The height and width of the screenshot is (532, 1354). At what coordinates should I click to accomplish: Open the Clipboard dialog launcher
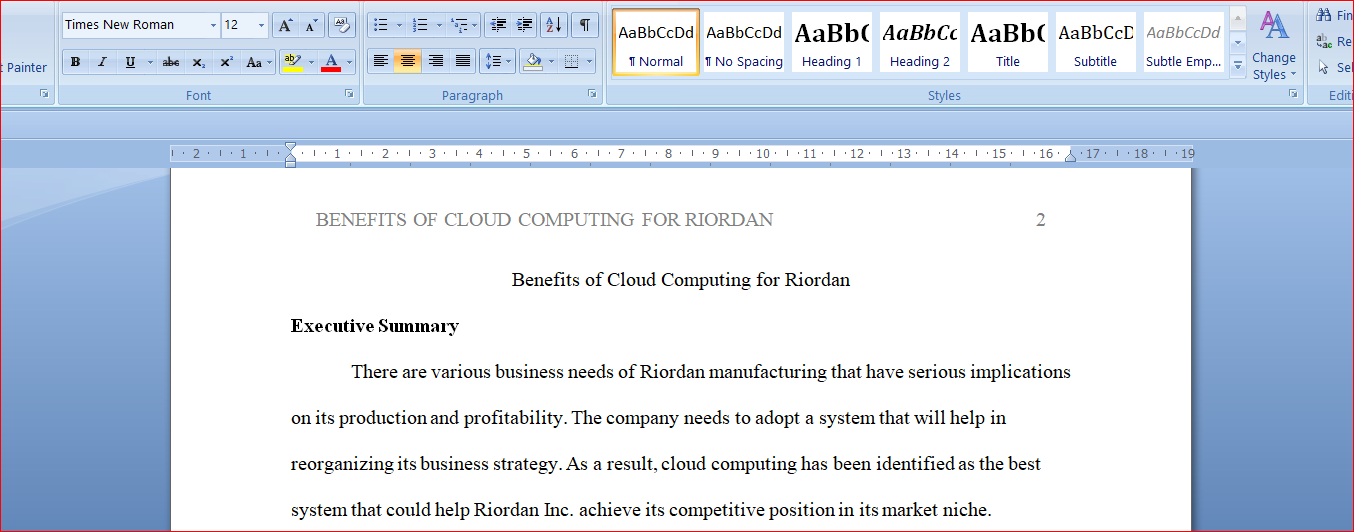(44, 94)
